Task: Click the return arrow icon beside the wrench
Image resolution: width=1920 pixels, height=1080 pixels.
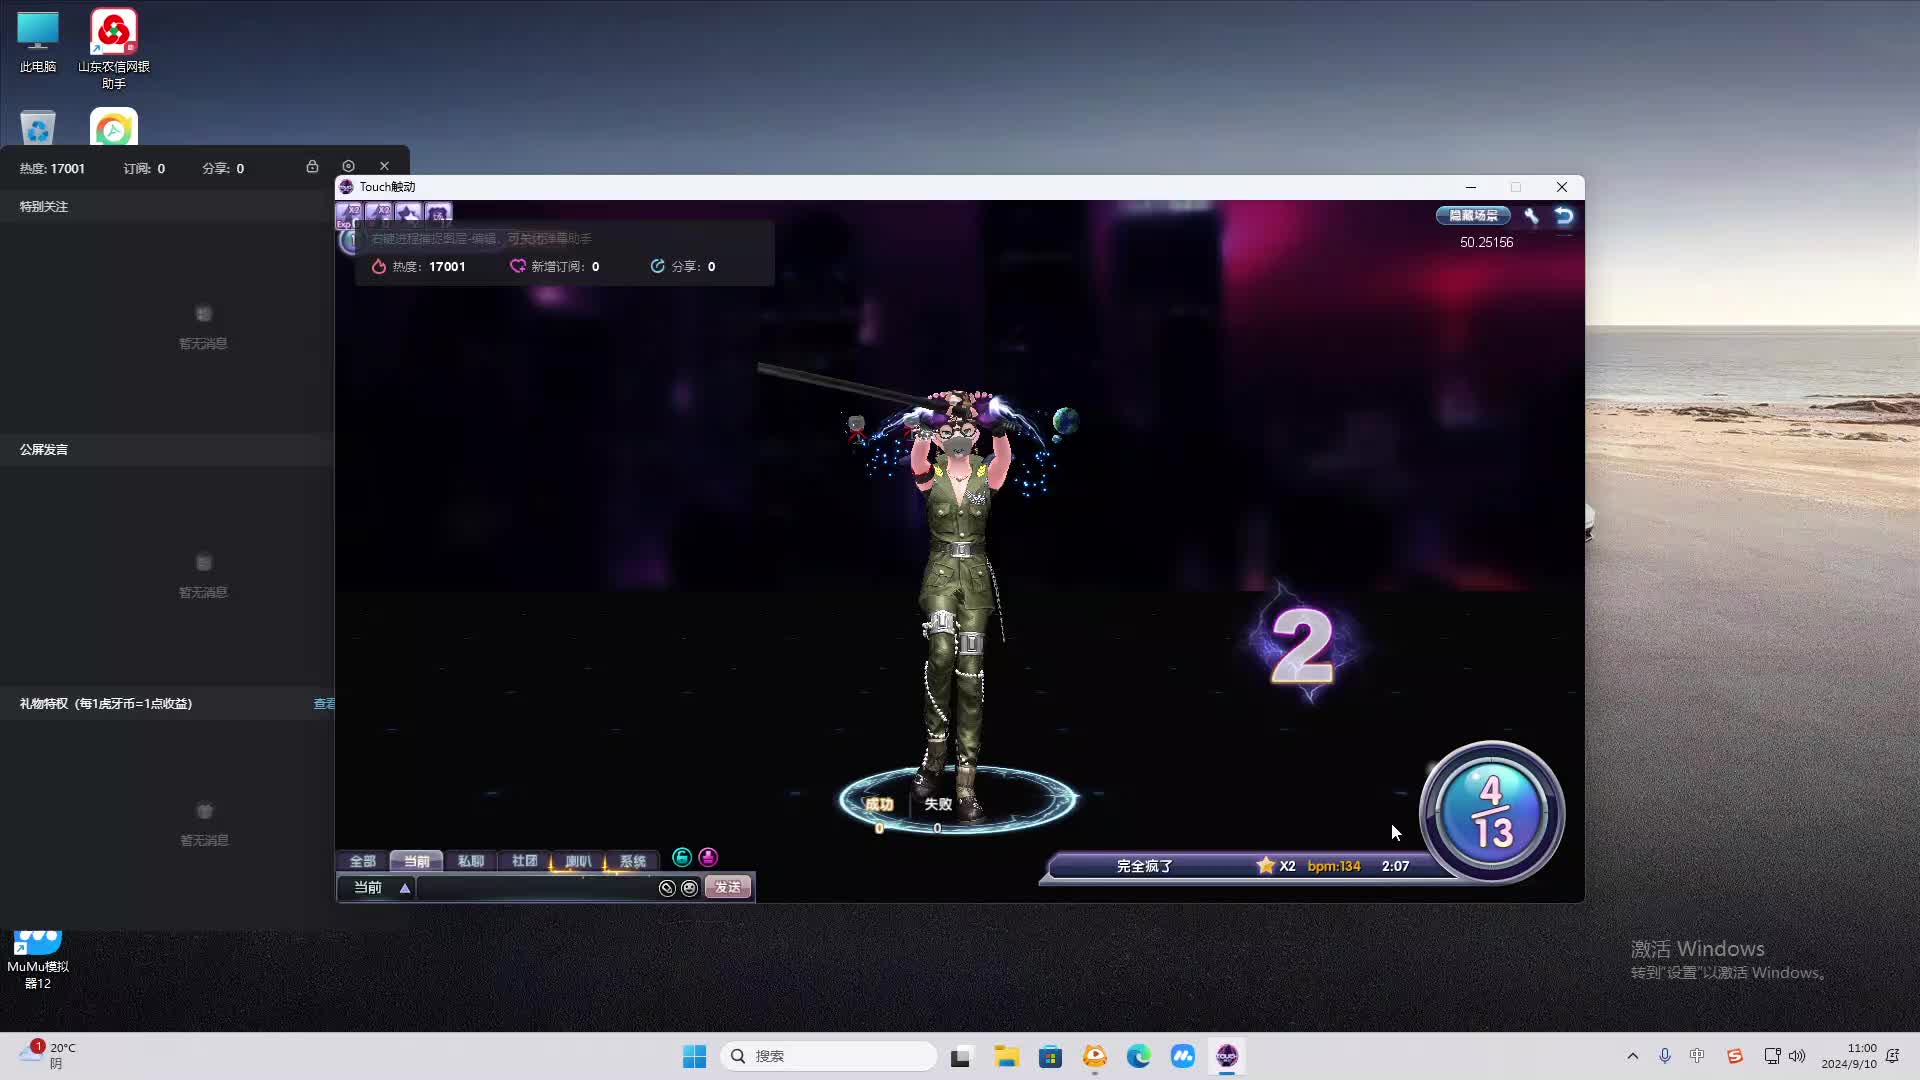Action: (x=1563, y=216)
